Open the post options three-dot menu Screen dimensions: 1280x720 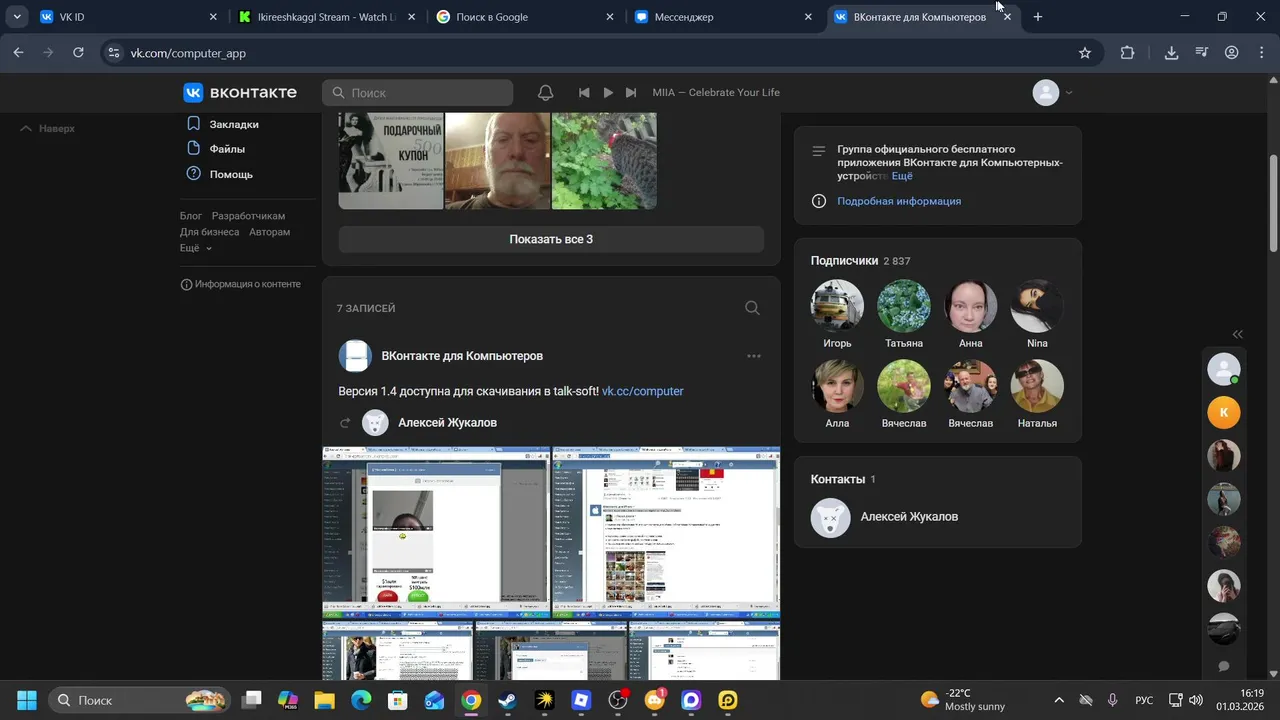(754, 356)
